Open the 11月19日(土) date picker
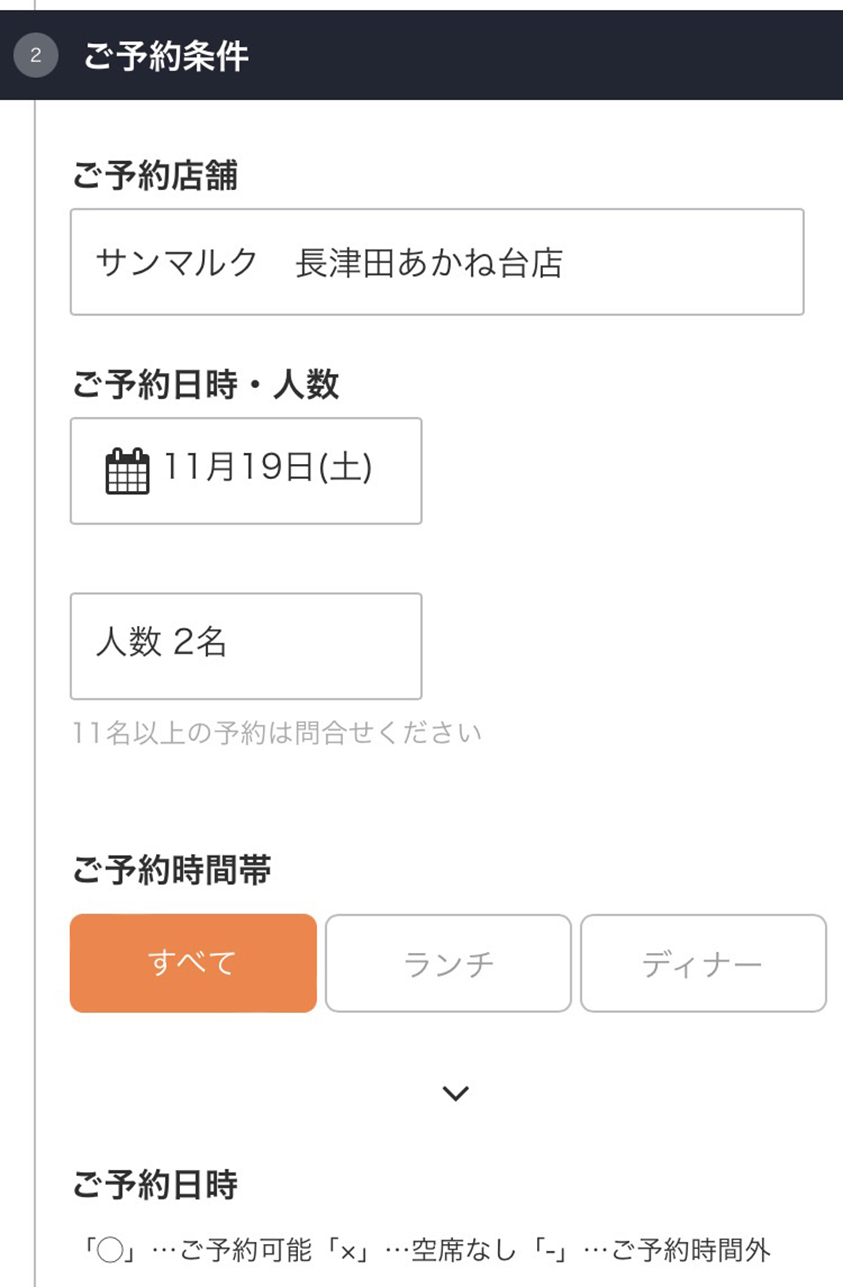Image resolution: width=843 pixels, height=1287 pixels. point(246,471)
